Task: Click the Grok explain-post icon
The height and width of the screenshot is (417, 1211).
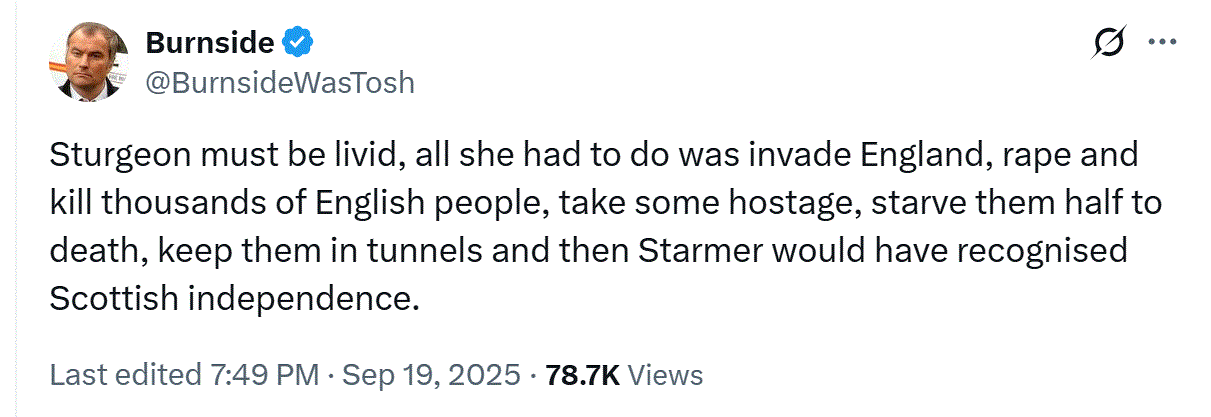Action: [x=1108, y=43]
